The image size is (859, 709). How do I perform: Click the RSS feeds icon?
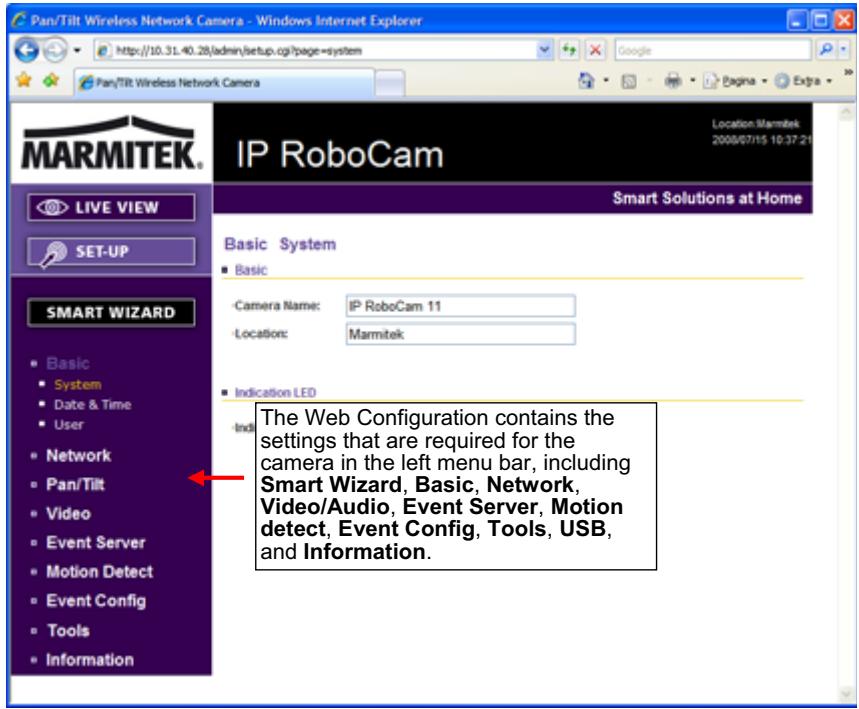(629, 82)
